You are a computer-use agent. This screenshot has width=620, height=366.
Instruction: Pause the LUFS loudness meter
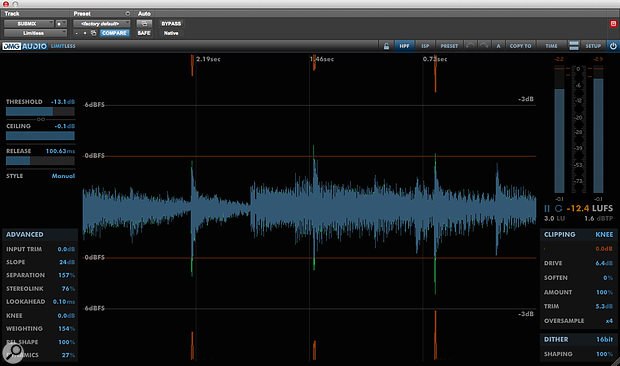tap(547, 208)
